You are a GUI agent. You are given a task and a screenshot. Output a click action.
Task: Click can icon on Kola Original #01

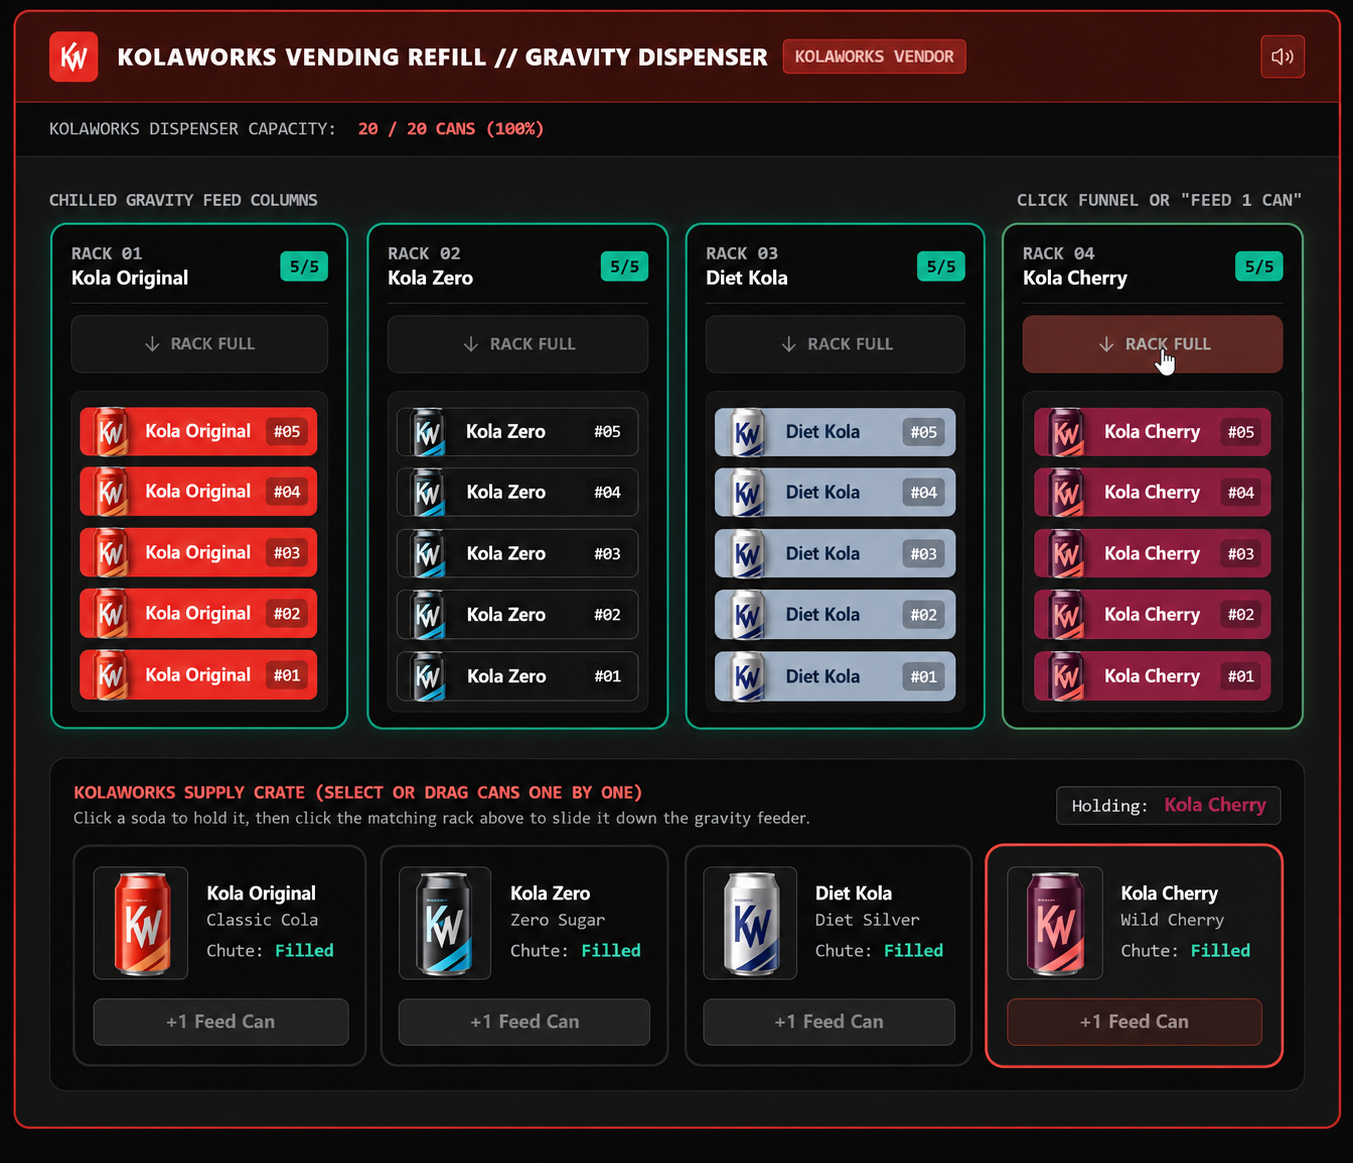point(111,676)
